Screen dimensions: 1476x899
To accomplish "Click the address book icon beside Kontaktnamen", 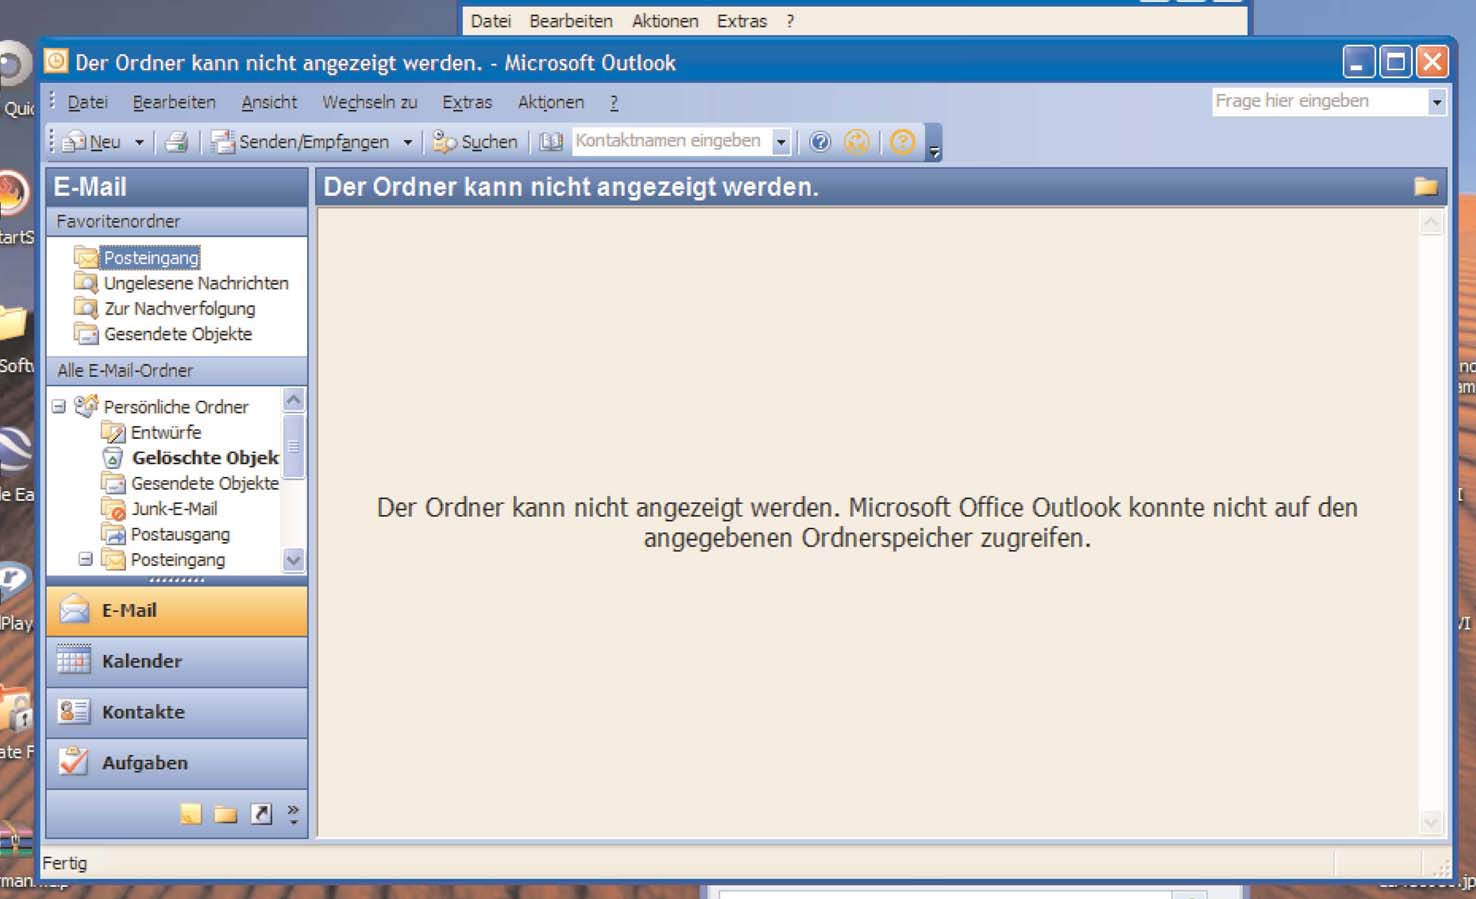I will pyautogui.click(x=550, y=141).
